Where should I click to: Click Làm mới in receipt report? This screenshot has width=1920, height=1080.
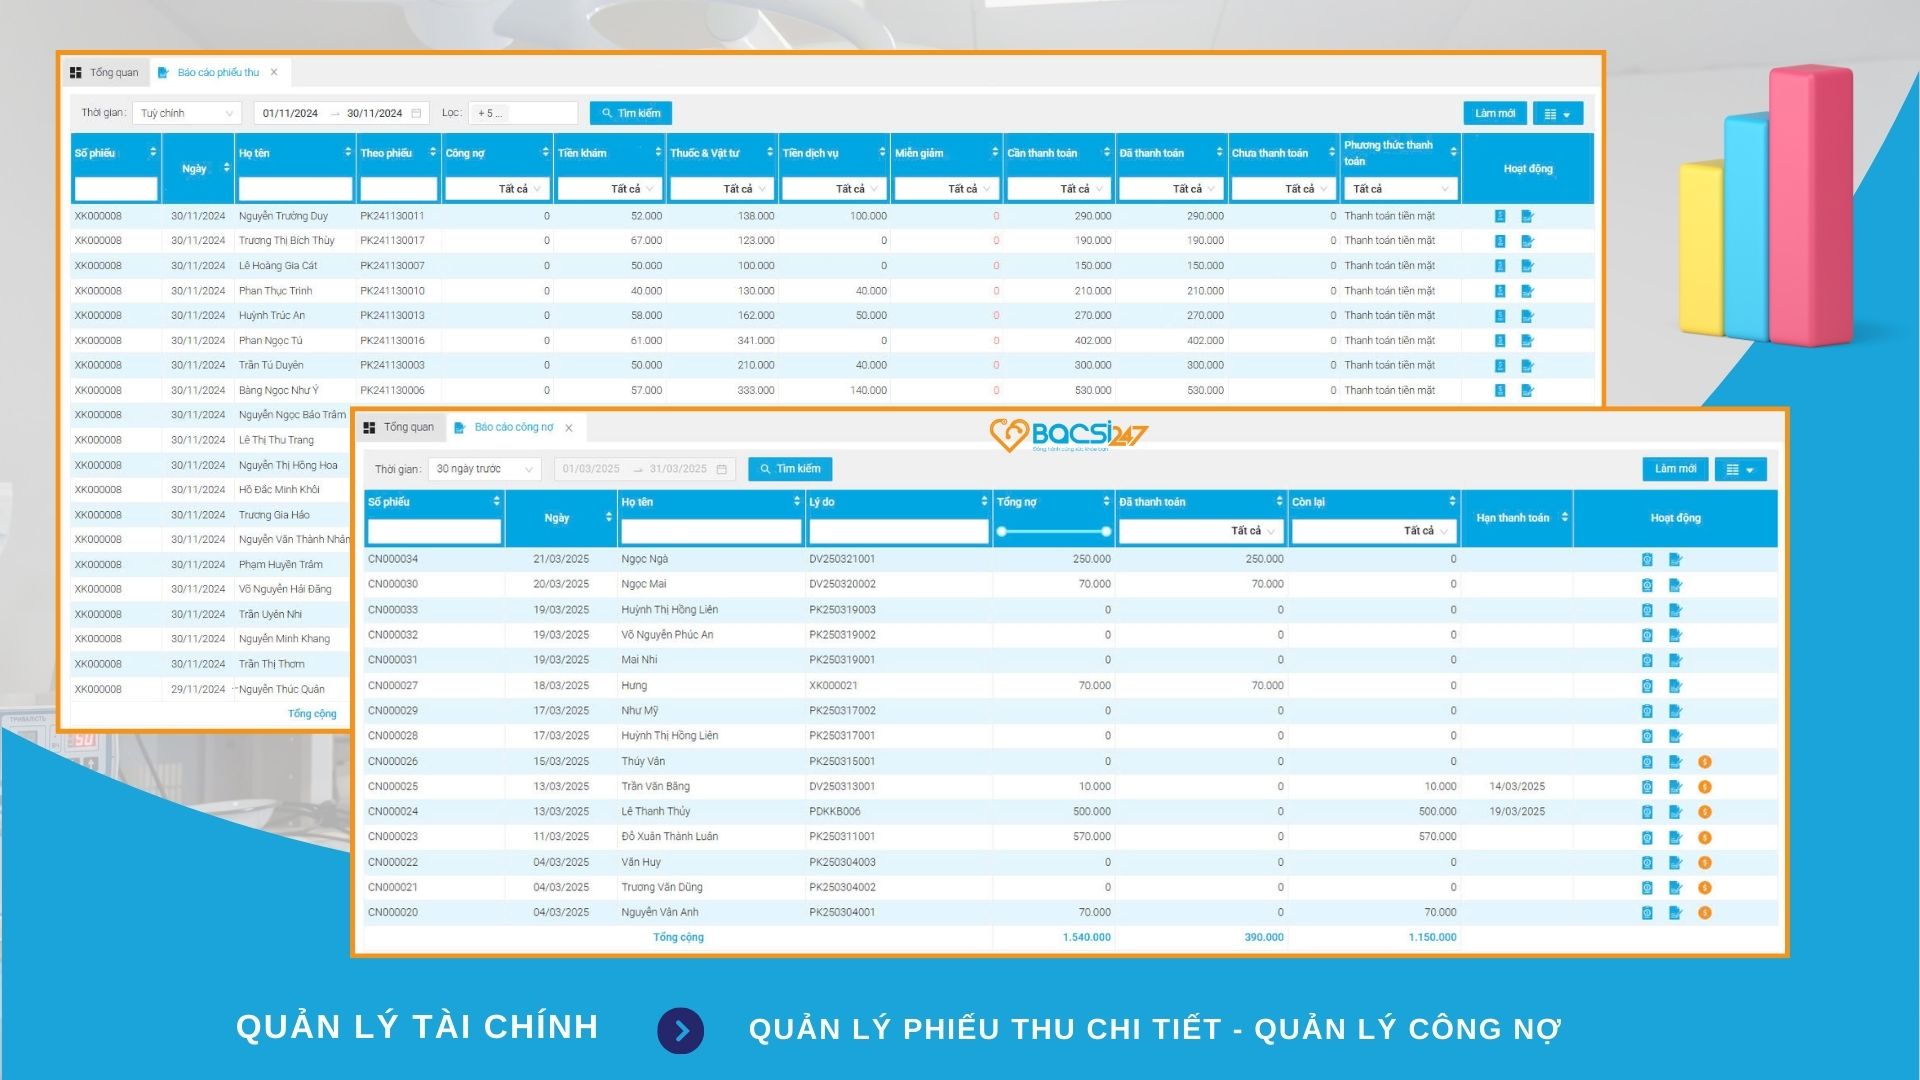pyautogui.click(x=1495, y=113)
